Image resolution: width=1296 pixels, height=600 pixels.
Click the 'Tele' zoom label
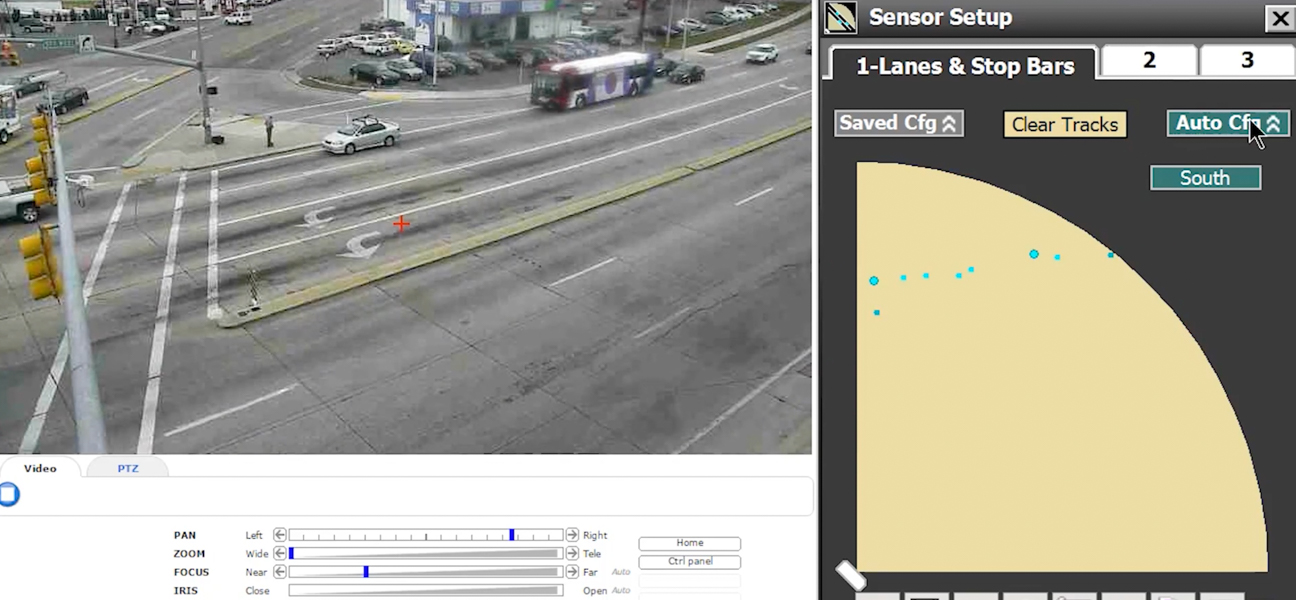tap(592, 553)
